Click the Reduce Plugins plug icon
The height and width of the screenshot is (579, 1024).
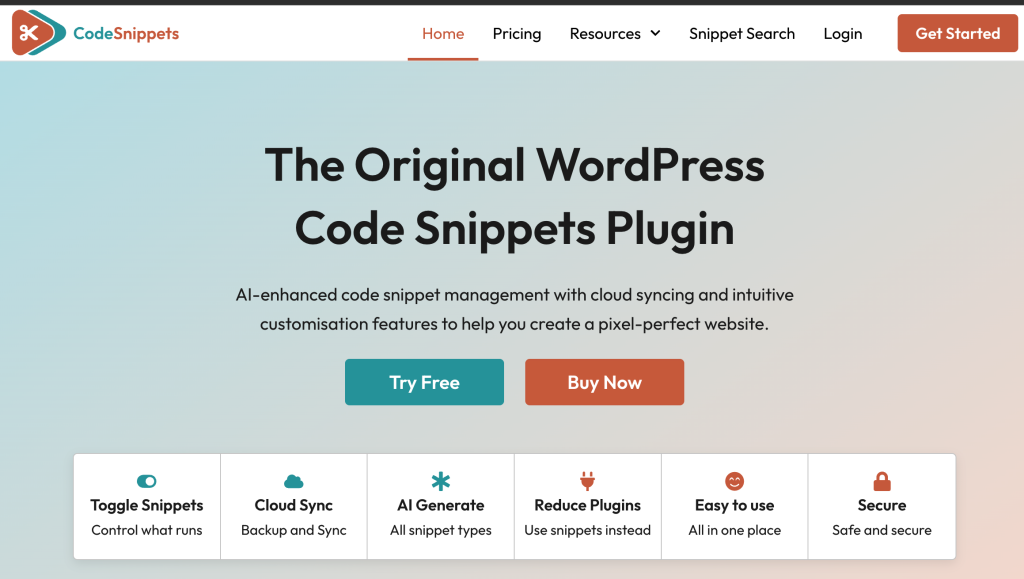pos(587,481)
